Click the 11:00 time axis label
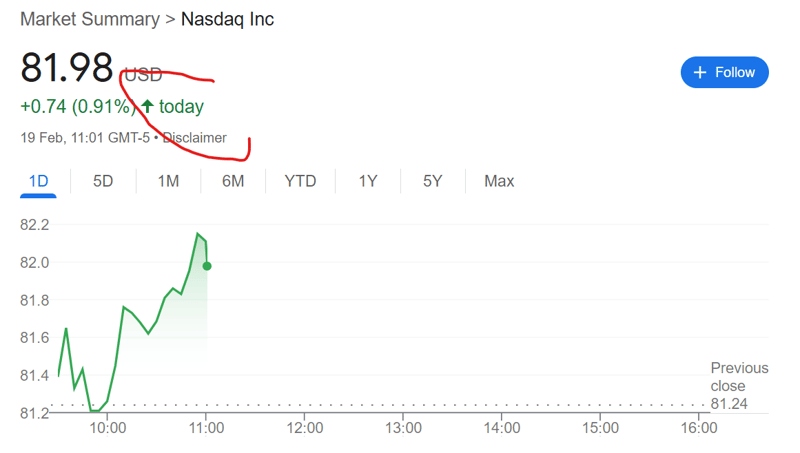800x453 pixels. 205,428
